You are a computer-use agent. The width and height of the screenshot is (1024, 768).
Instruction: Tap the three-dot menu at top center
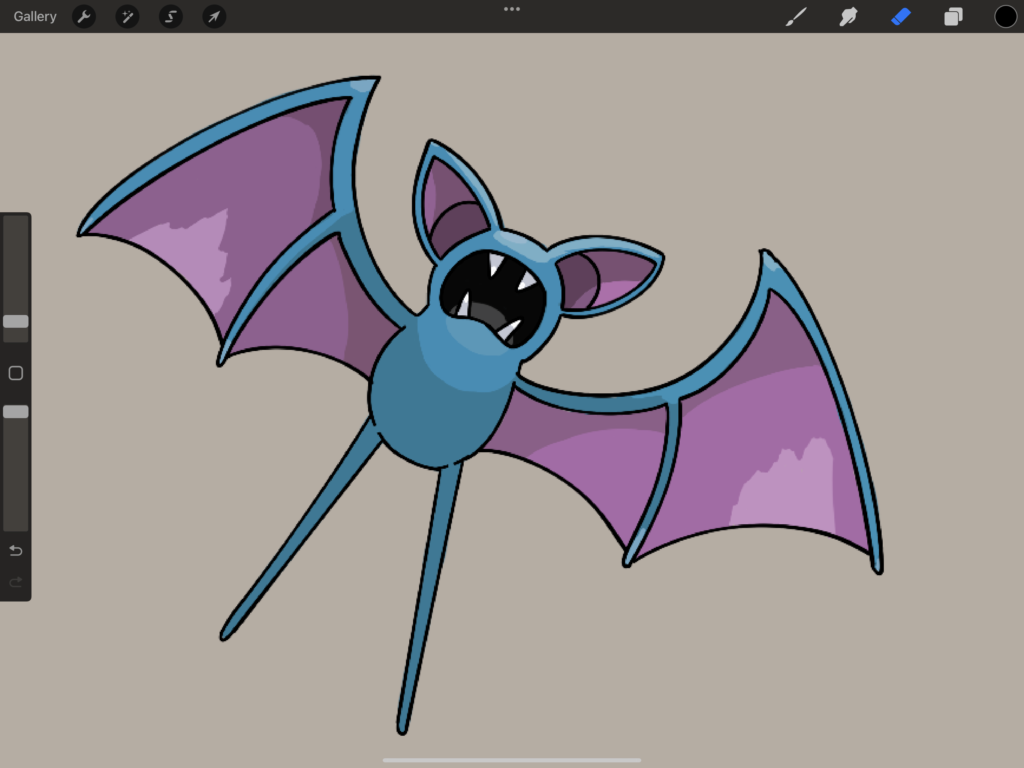(512, 9)
